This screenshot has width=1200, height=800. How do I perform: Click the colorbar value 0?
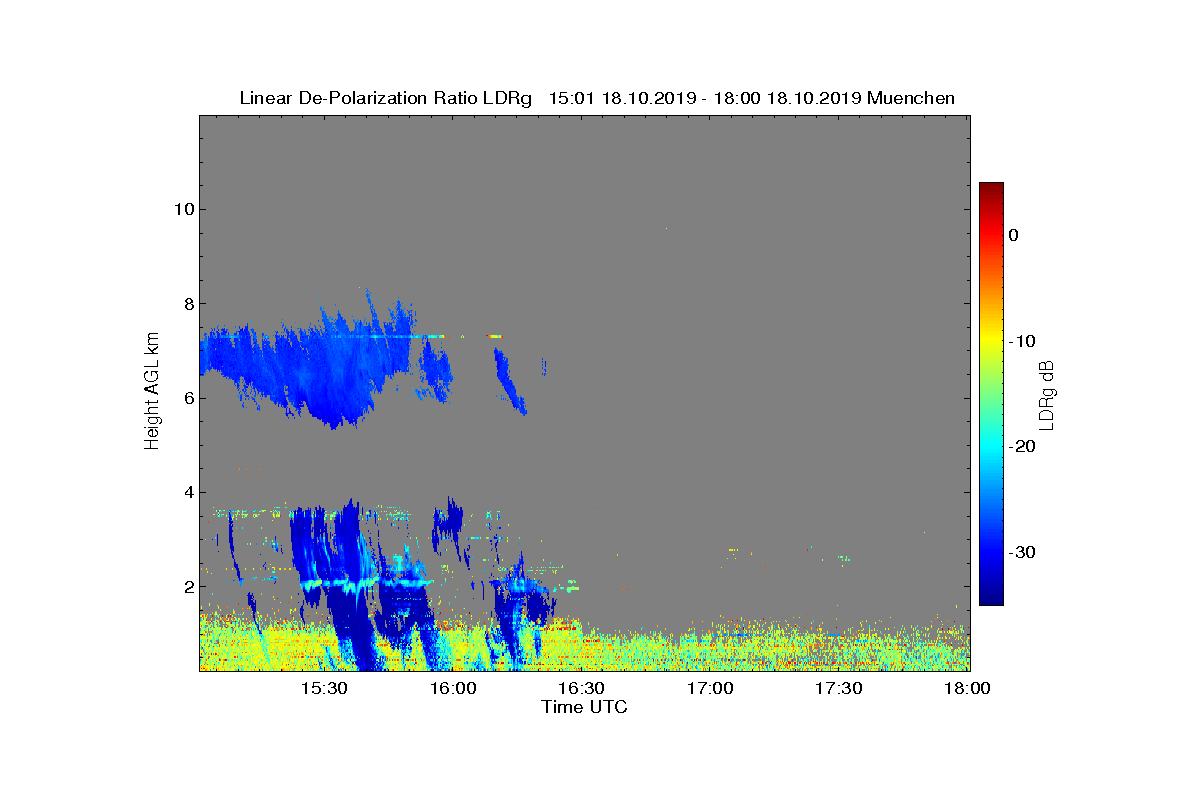(1013, 235)
